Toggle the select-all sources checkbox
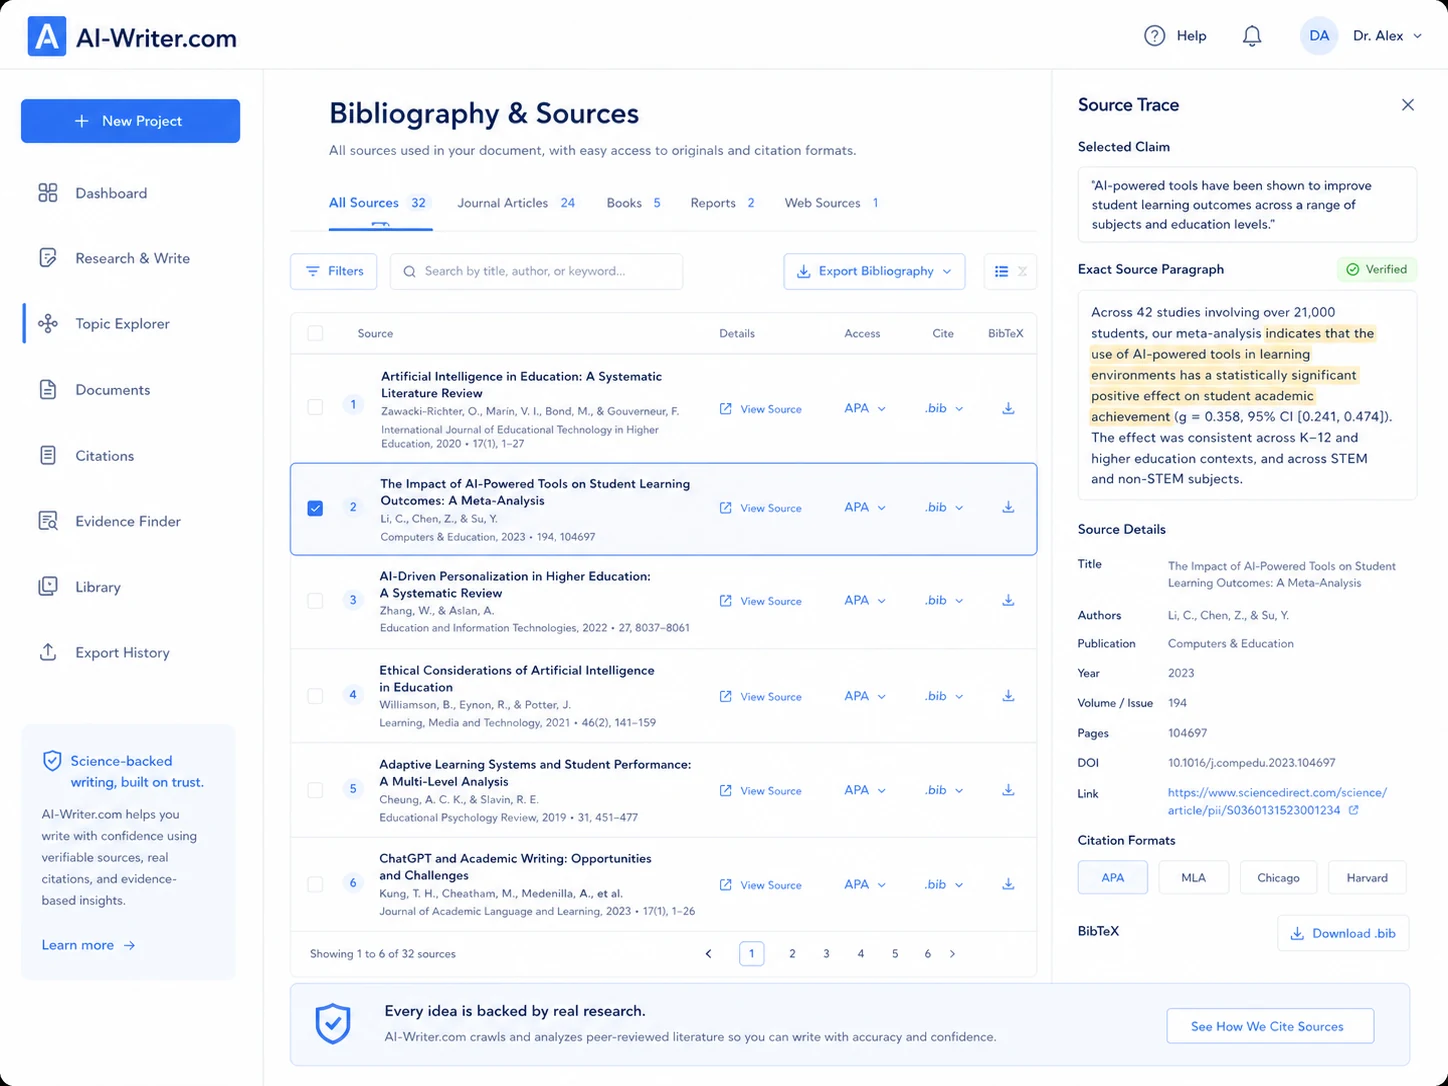The height and width of the screenshot is (1086, 1448). (x=315, y=333)
